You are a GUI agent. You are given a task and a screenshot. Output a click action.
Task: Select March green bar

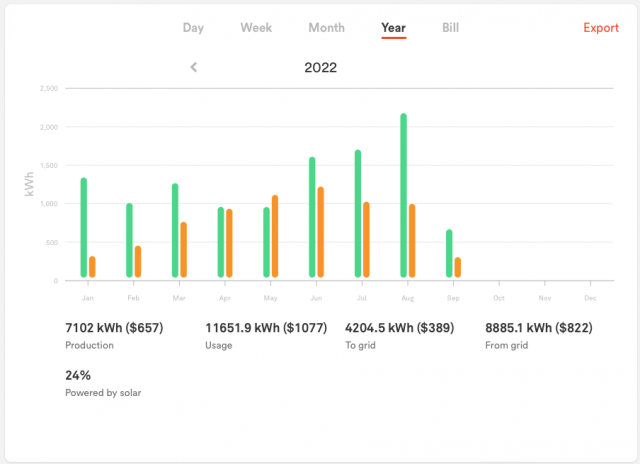[175, 231]
